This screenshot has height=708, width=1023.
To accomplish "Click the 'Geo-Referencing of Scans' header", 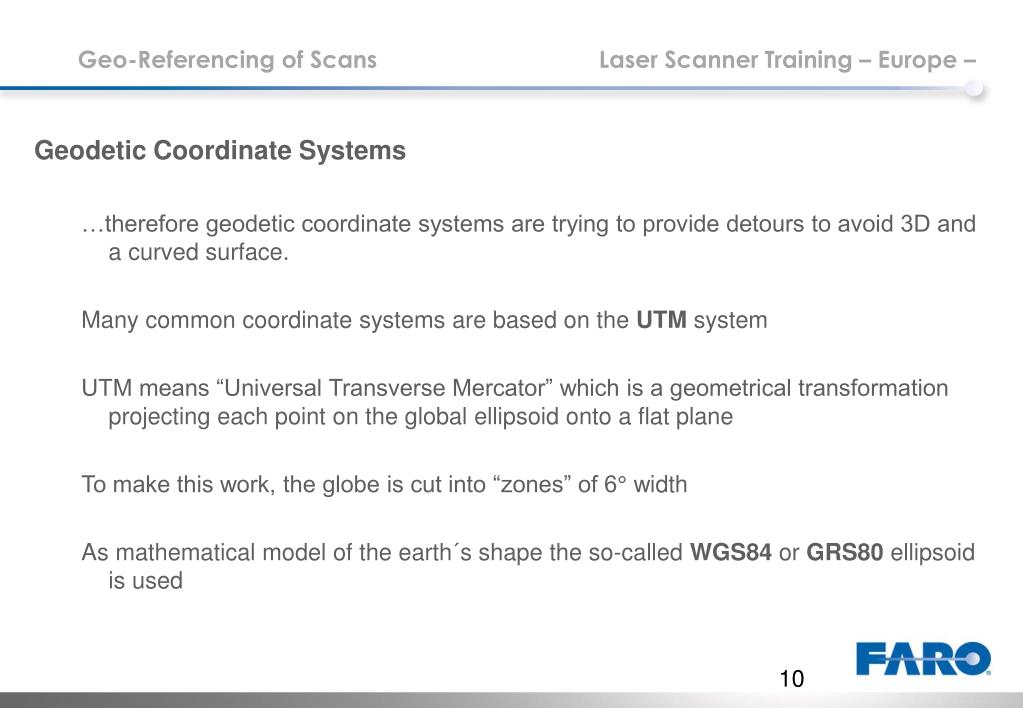I will pos(227,59).
